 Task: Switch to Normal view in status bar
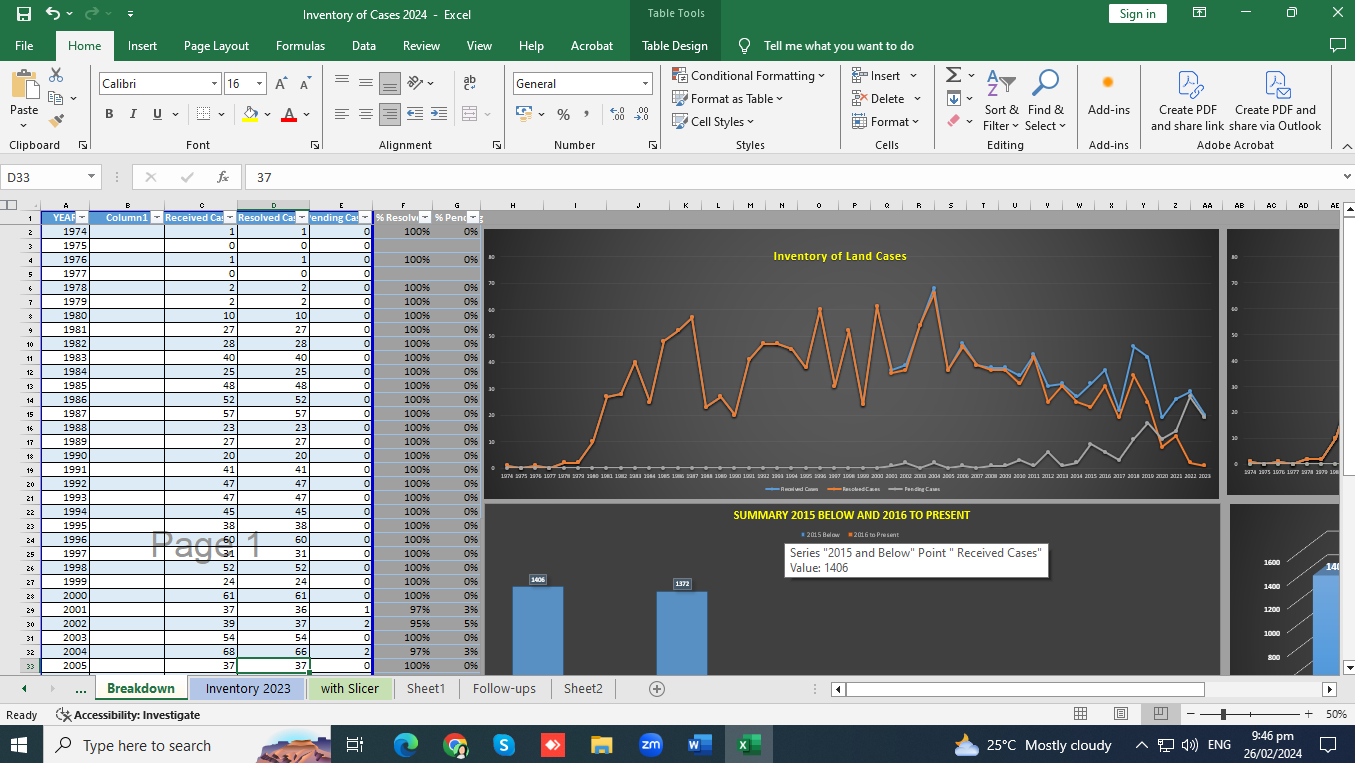1081,714
